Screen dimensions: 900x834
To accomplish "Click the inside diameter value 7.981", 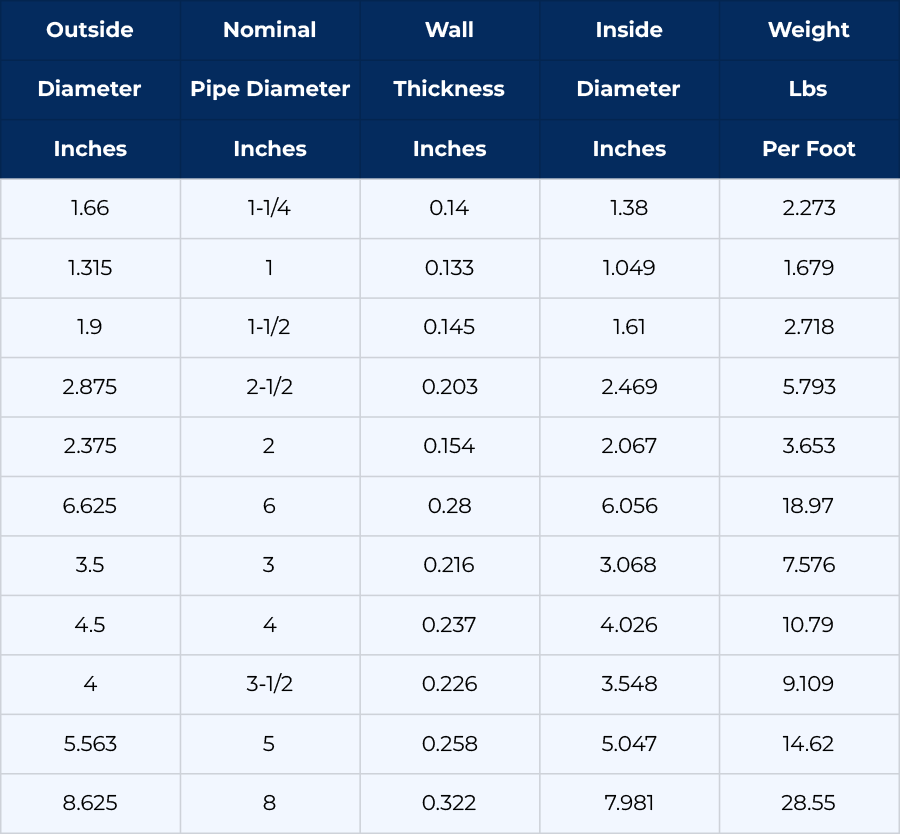I will click(x=629, y=803).
